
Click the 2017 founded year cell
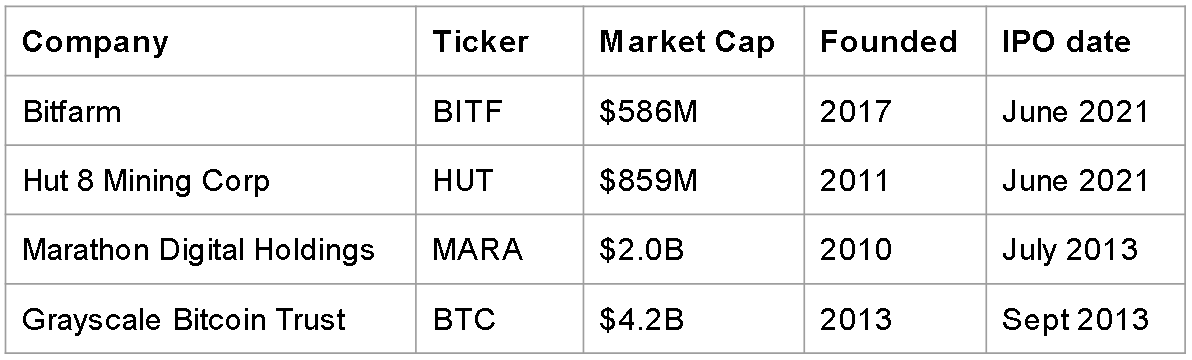pyautogui.click(x=895, y=110)
